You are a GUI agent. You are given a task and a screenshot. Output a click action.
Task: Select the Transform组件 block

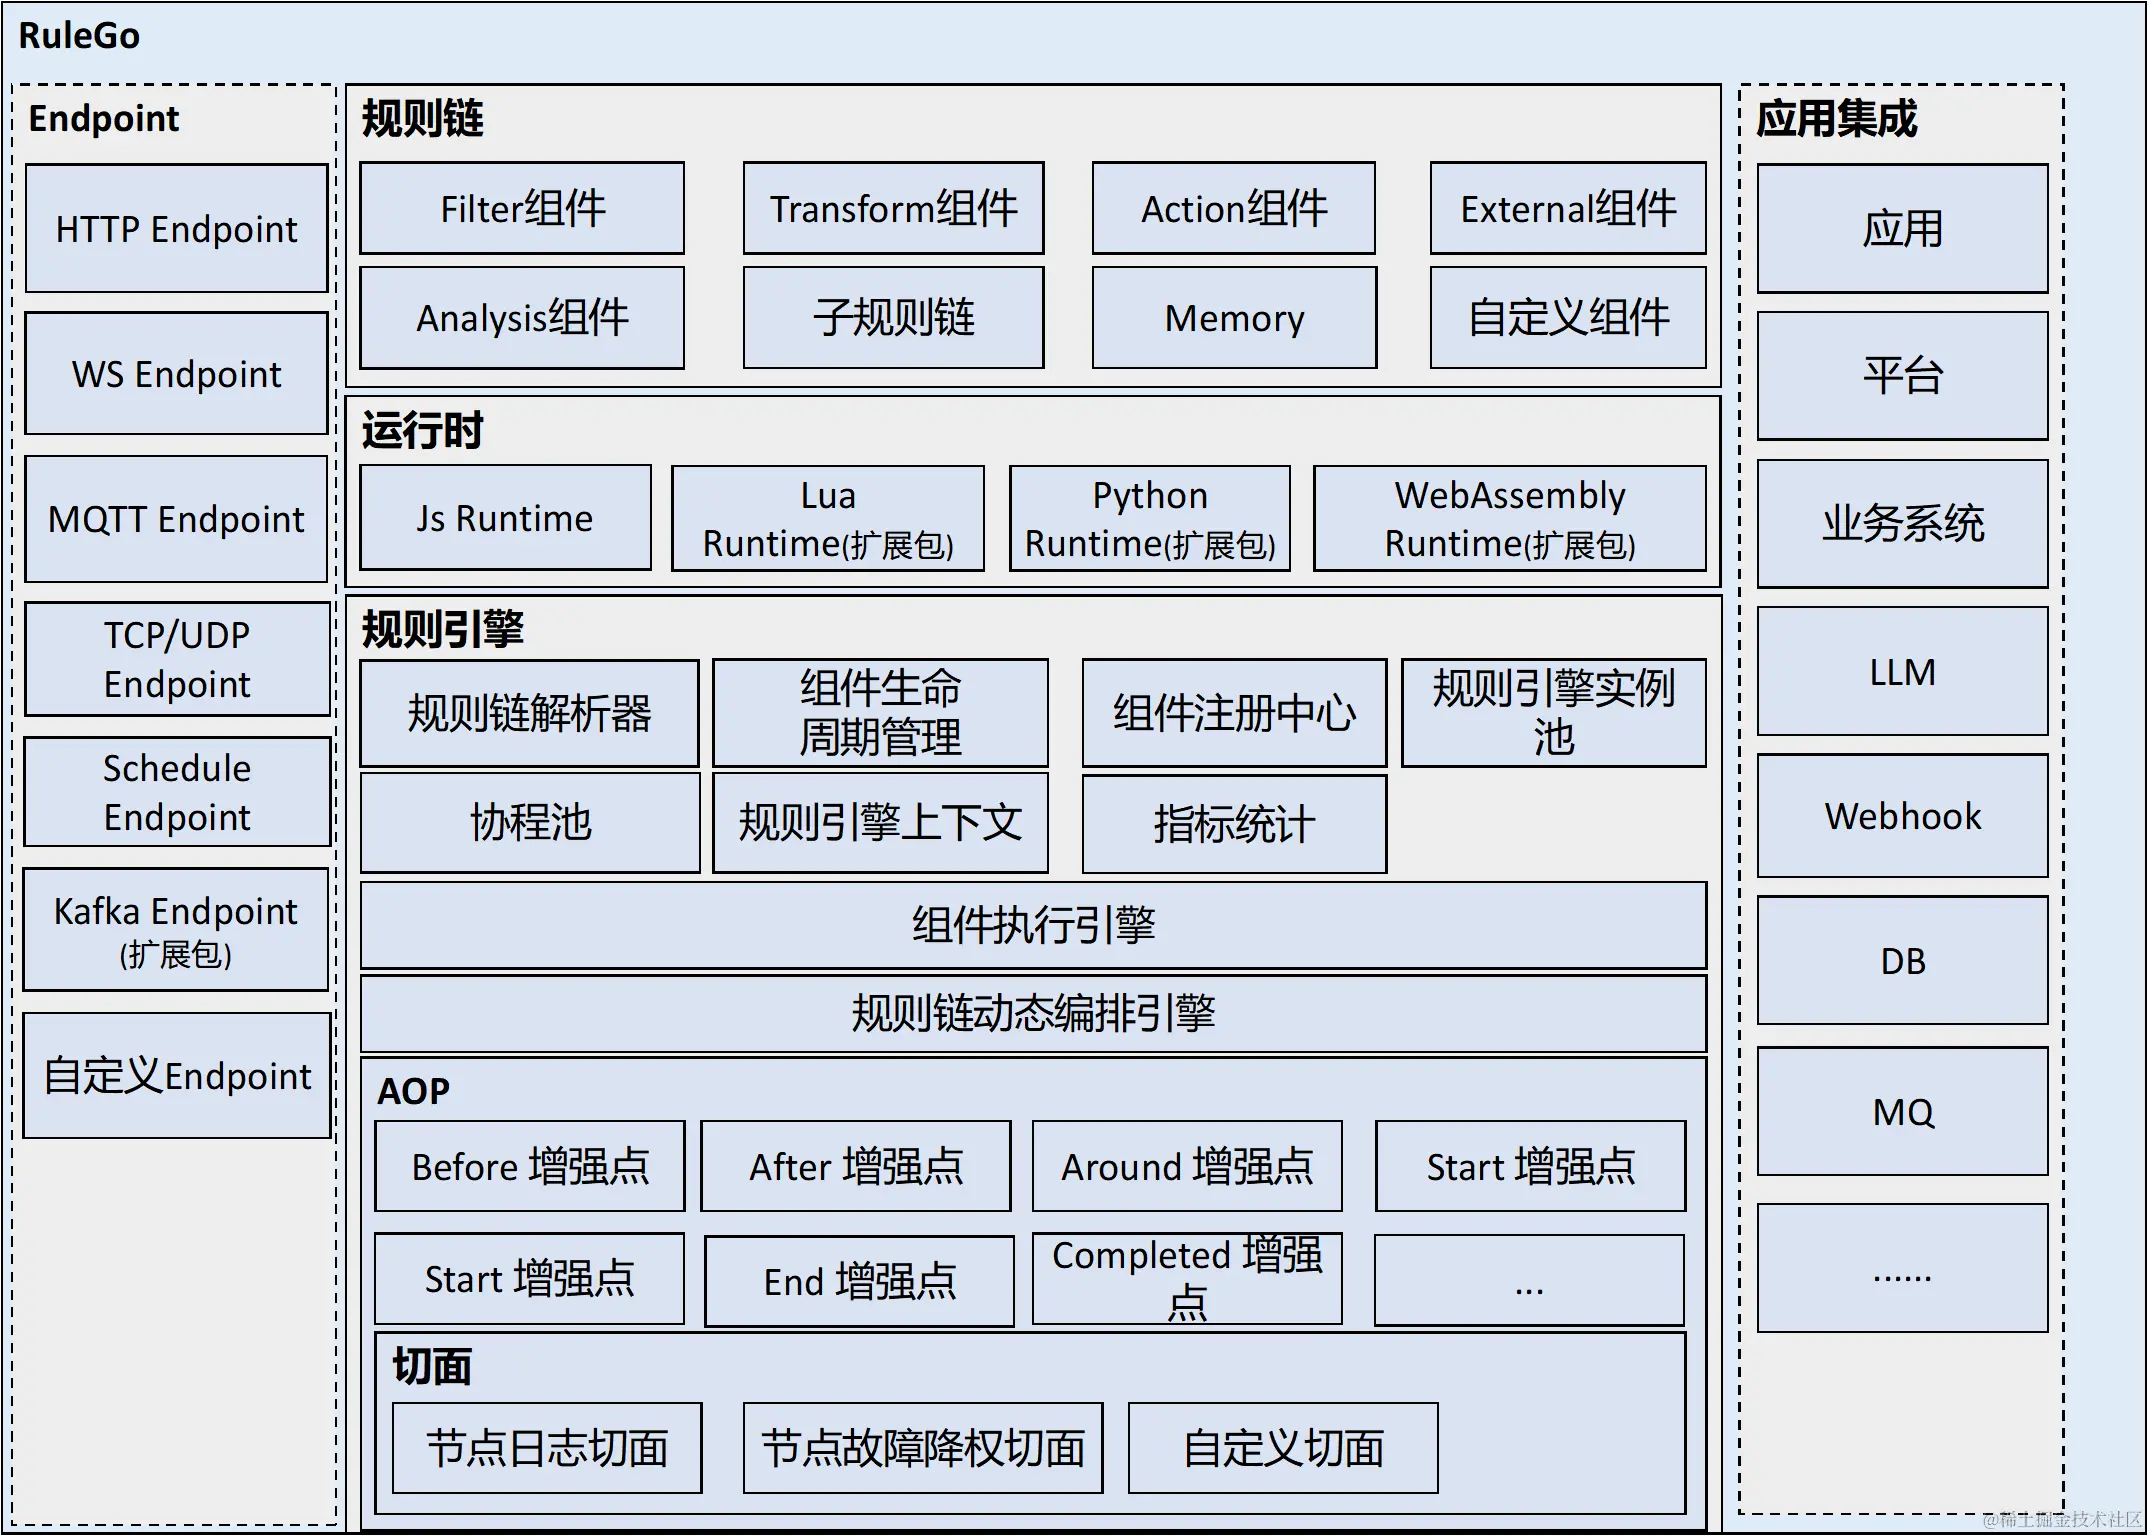(893, 209)
